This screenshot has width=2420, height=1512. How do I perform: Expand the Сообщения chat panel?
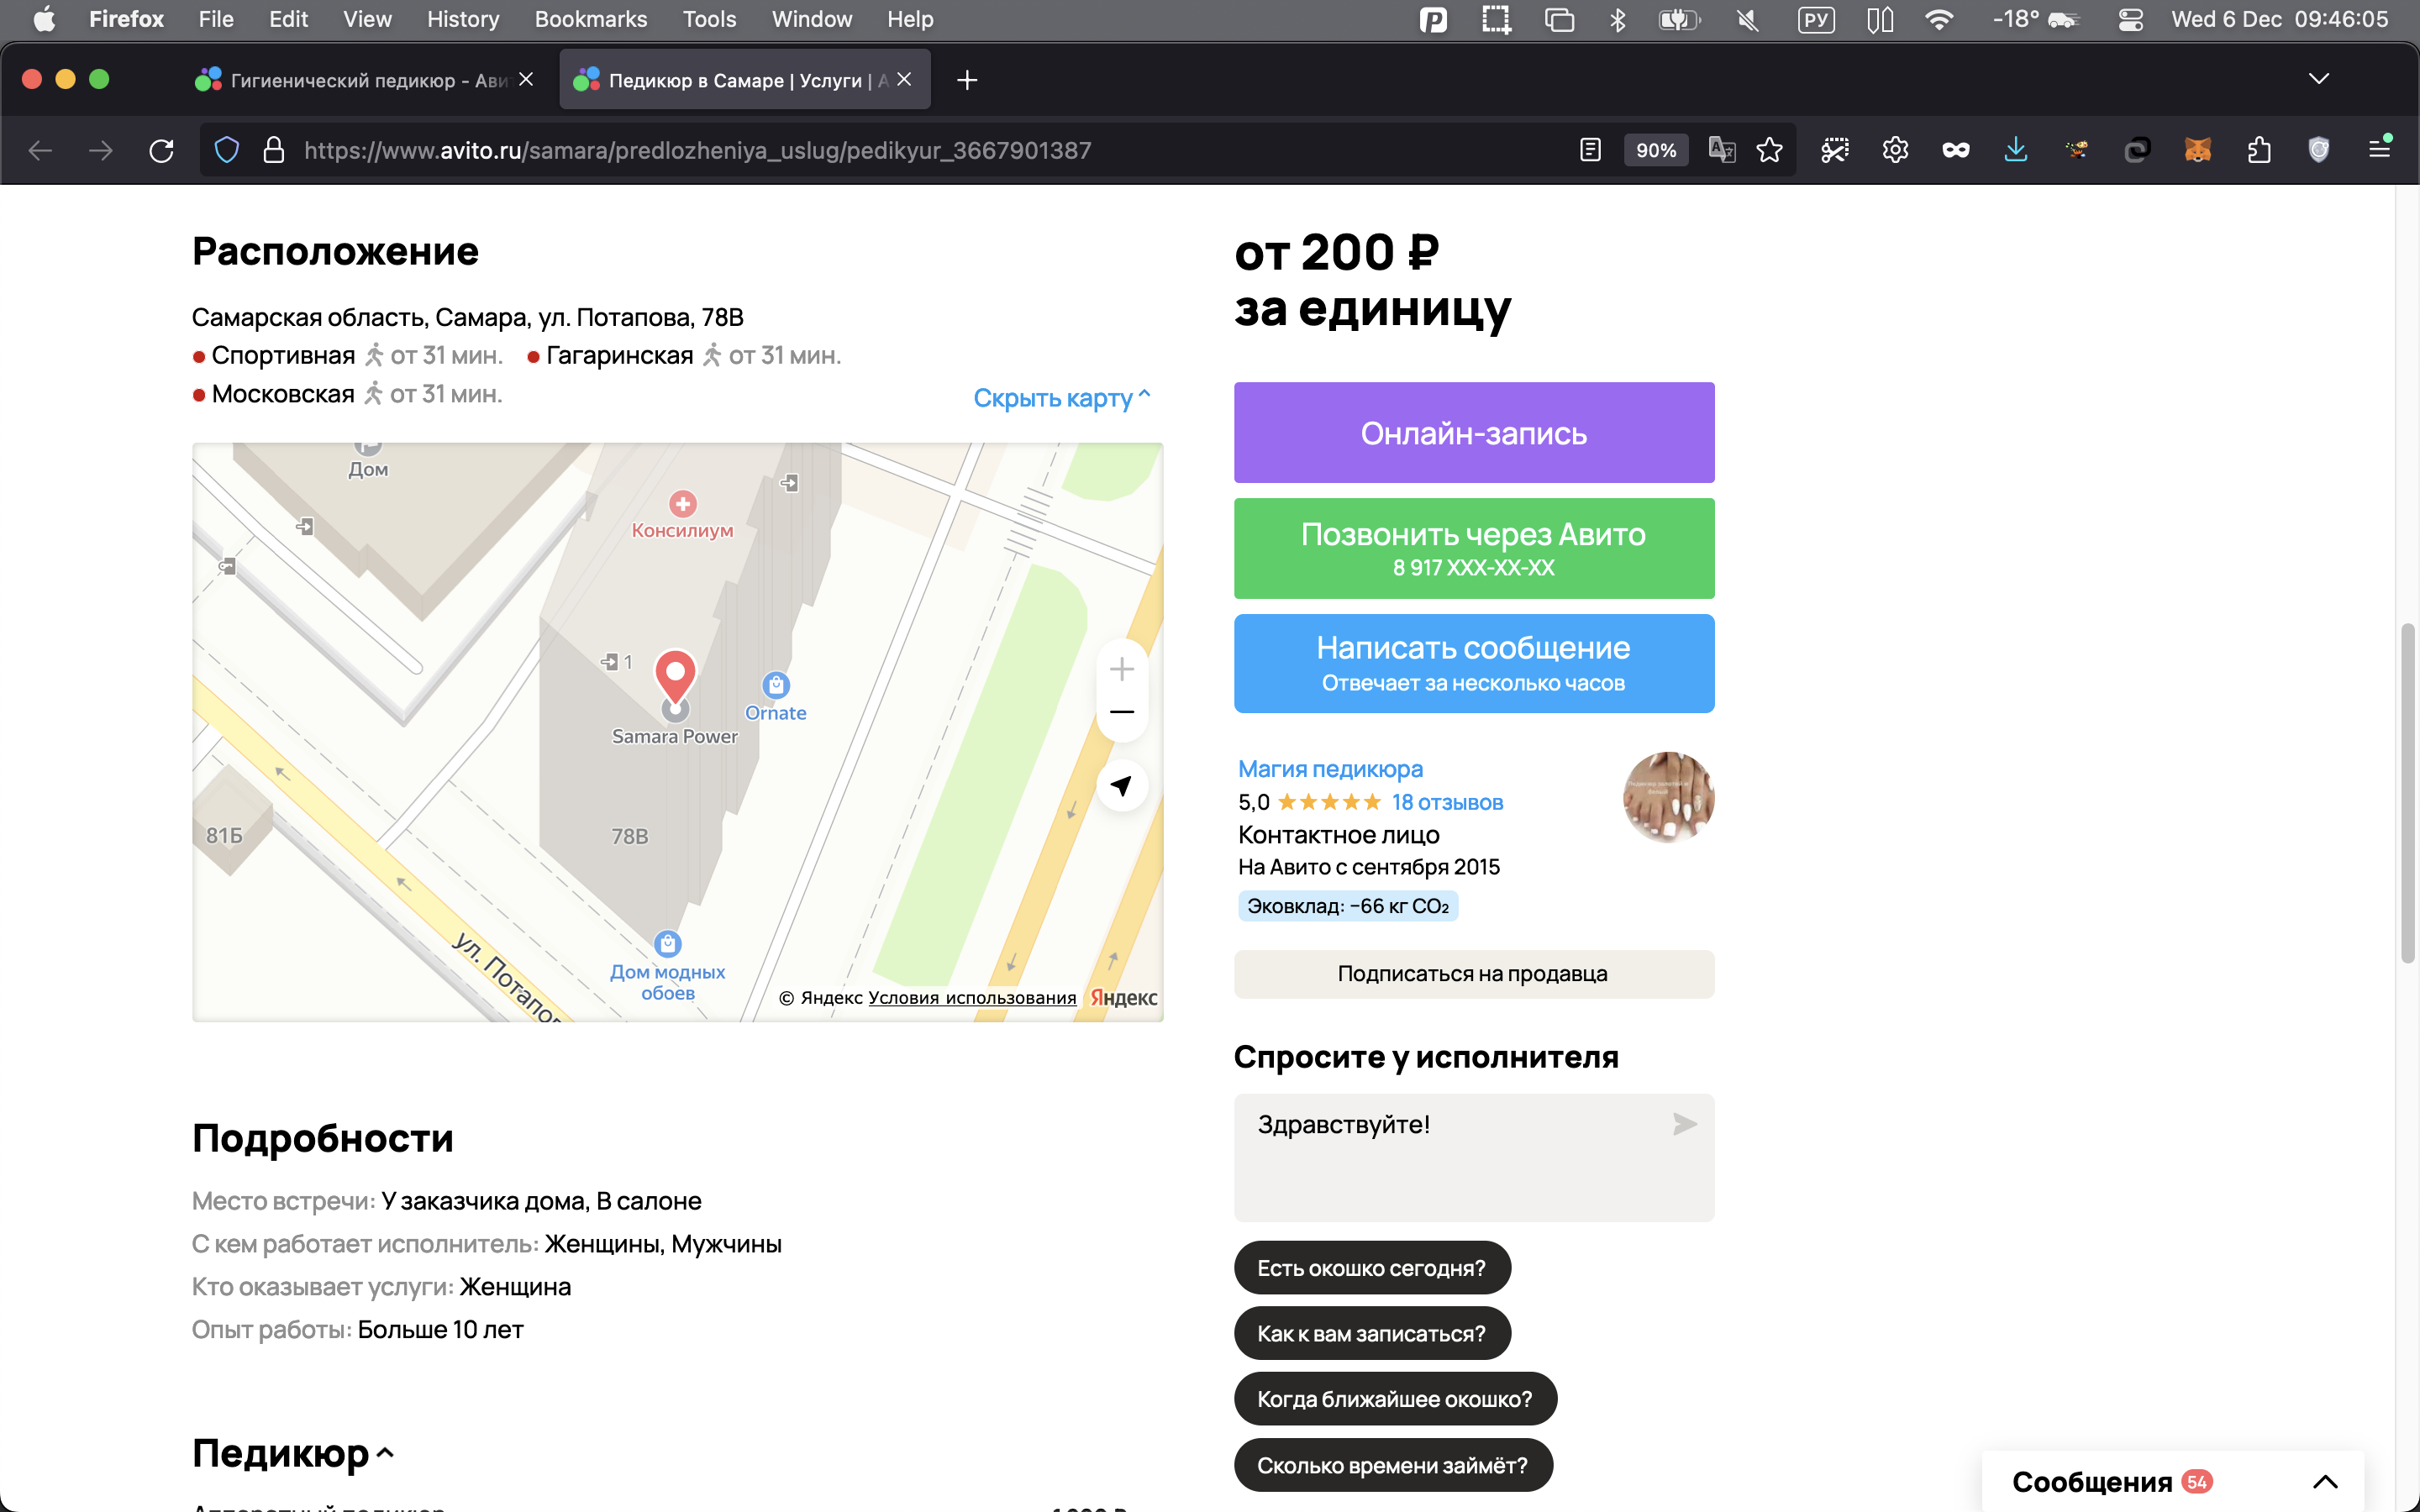tap(2325, 1481)
